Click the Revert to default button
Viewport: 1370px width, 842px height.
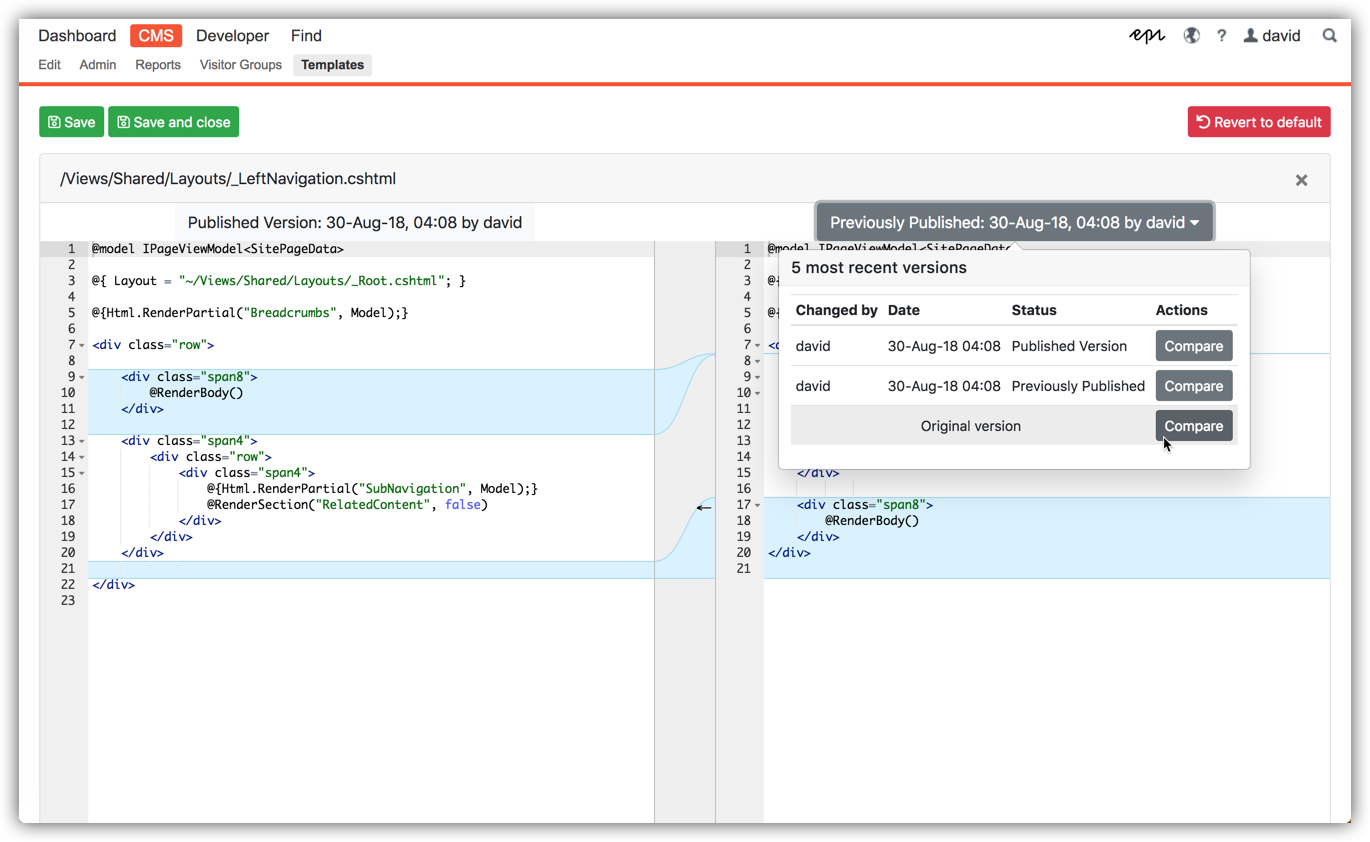[1258, 122]
